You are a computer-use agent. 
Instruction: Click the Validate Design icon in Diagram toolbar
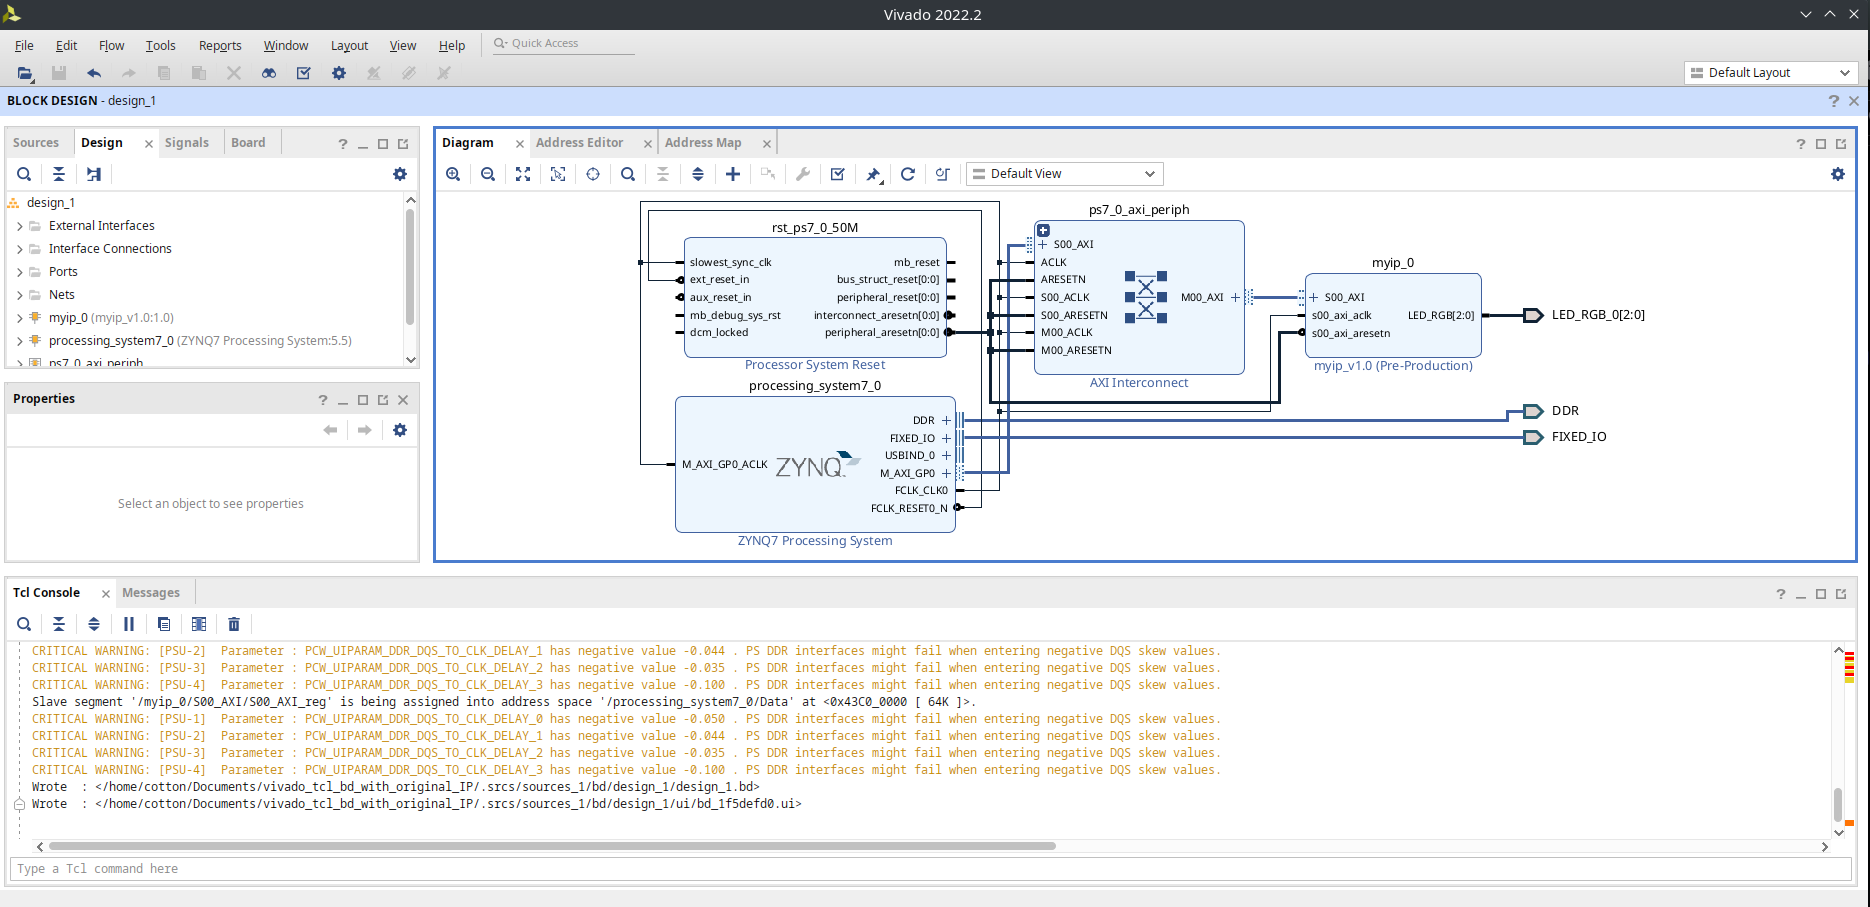tap(838, 174)
